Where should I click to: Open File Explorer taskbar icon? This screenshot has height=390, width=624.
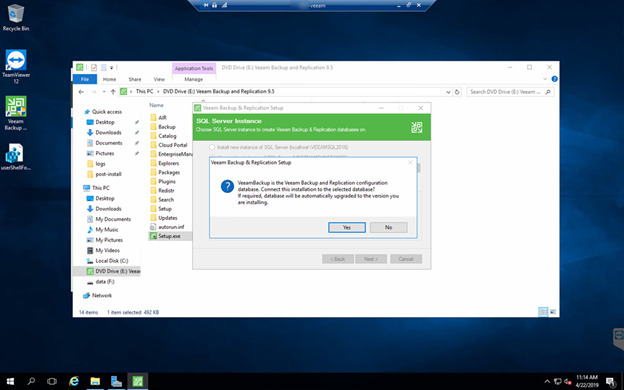(95, 381)
